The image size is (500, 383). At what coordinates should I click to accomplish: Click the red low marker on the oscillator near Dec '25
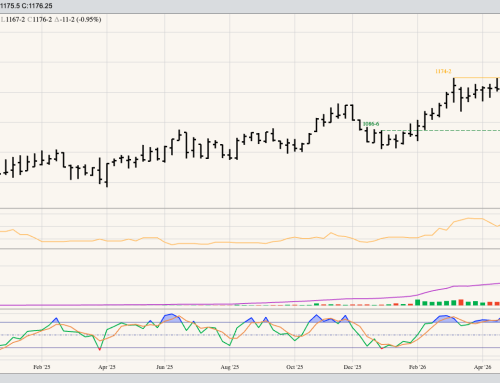coord(382,348)
